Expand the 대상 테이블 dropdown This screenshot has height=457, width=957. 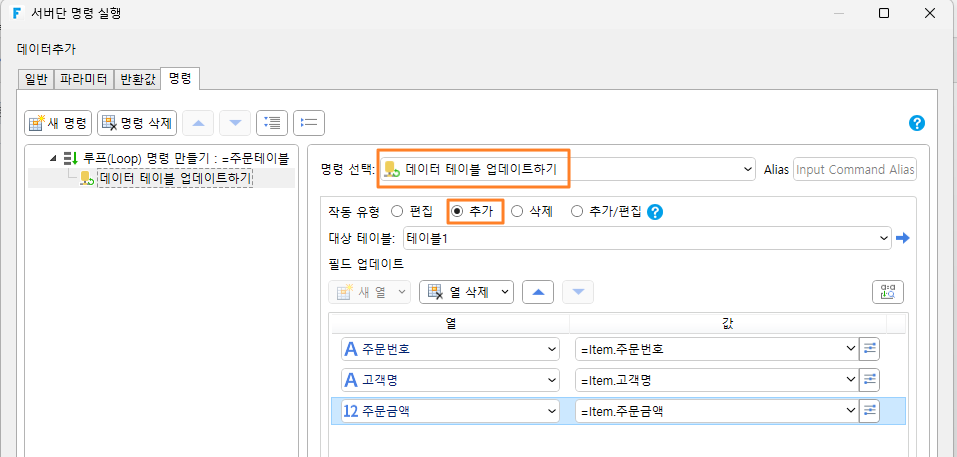[x=647, y=238]
